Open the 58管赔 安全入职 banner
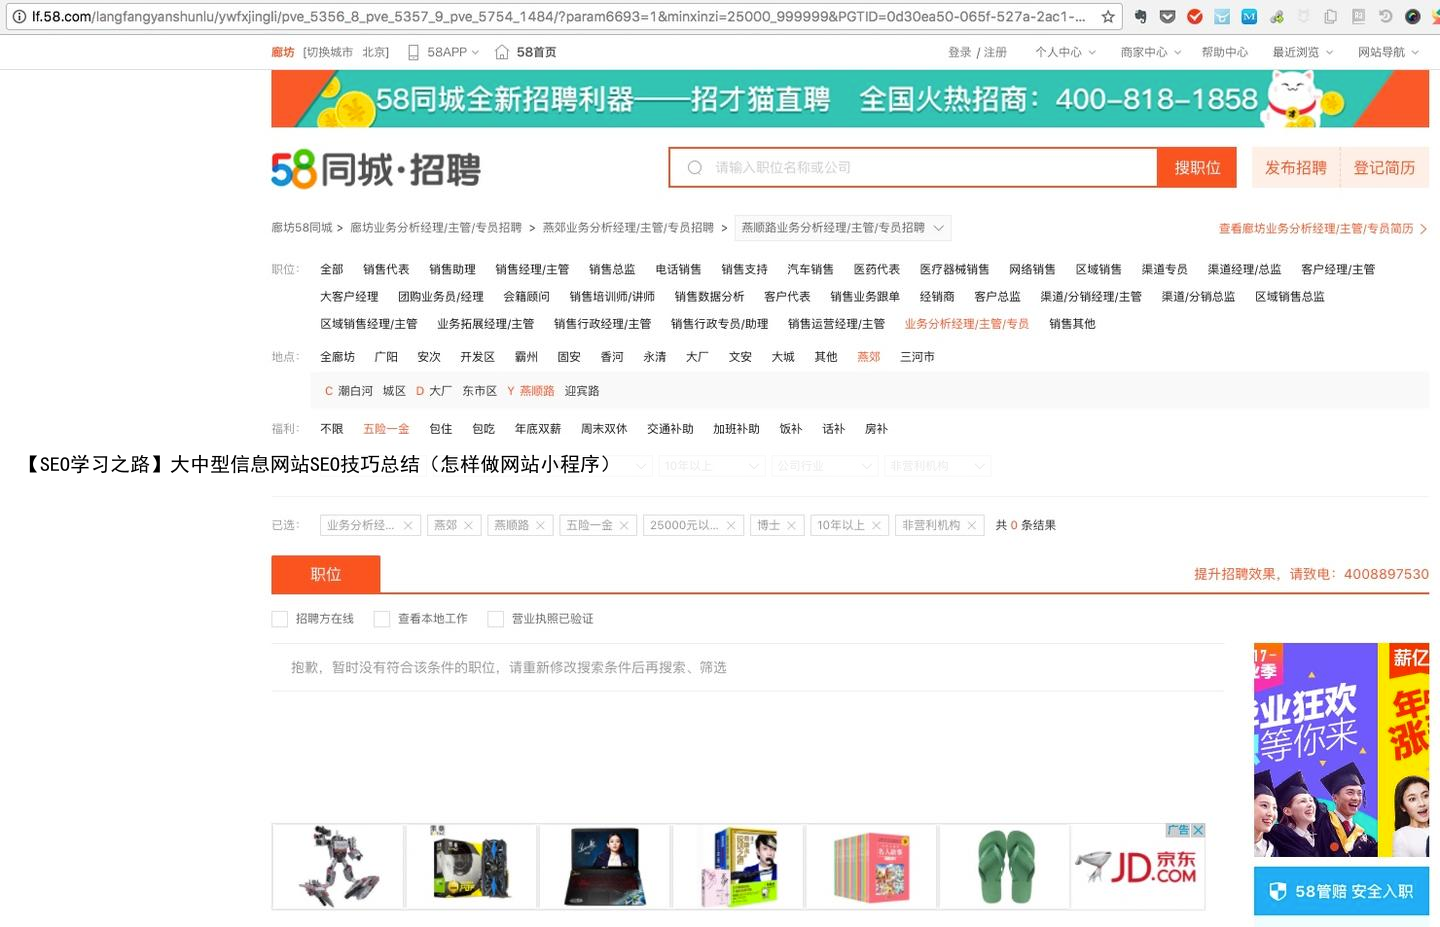The height and width of the screenshot is (927, 1440). [x=1341, y=891]
